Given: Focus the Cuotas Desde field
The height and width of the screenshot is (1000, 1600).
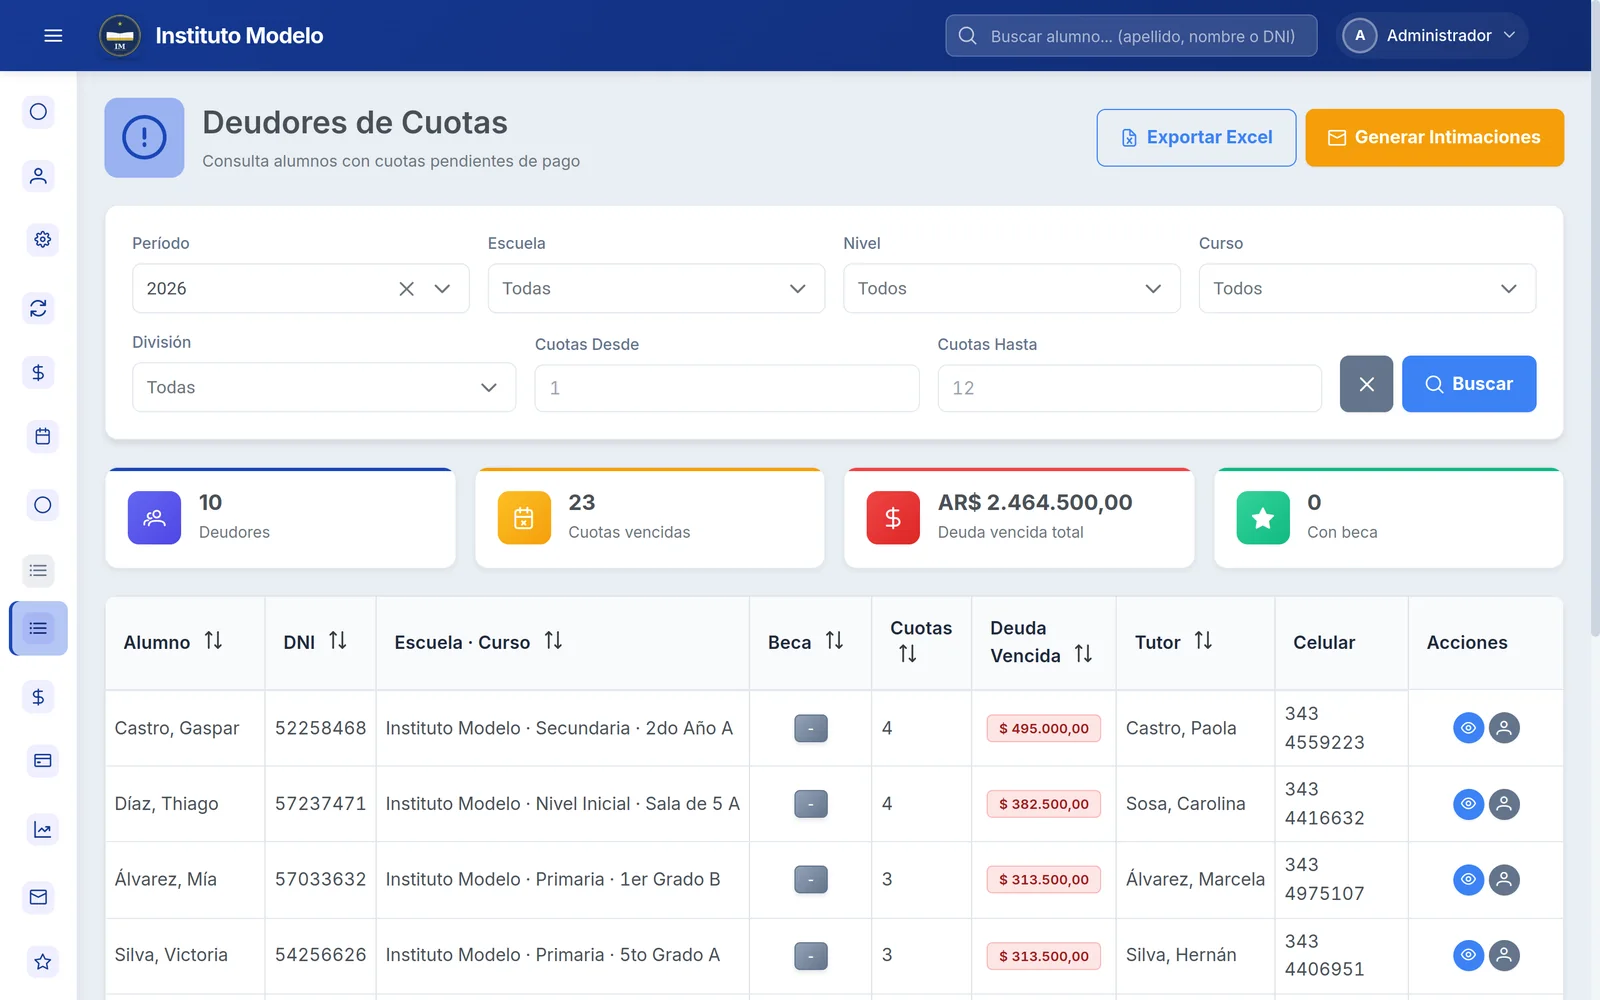Looking at the screenshot, I should tap(727, 388).
